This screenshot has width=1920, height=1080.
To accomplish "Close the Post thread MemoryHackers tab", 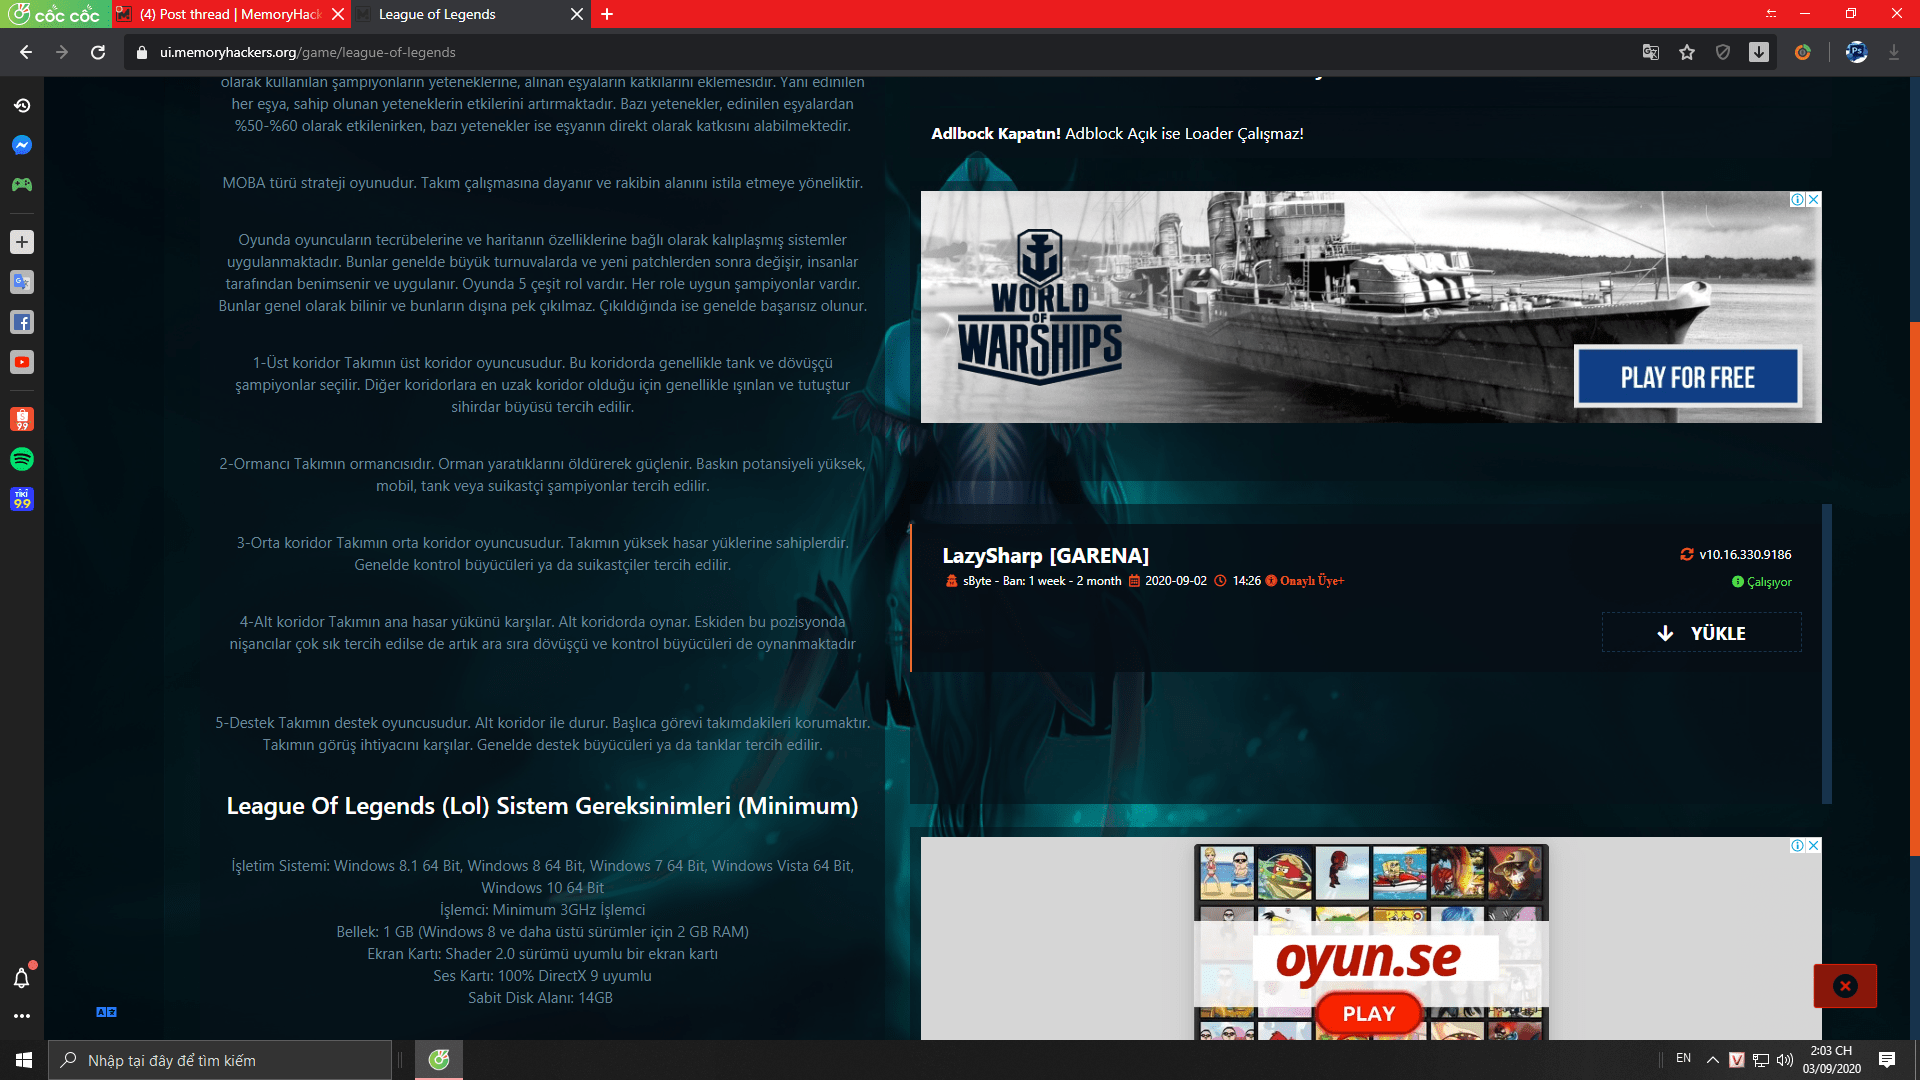I will point(338,14).
